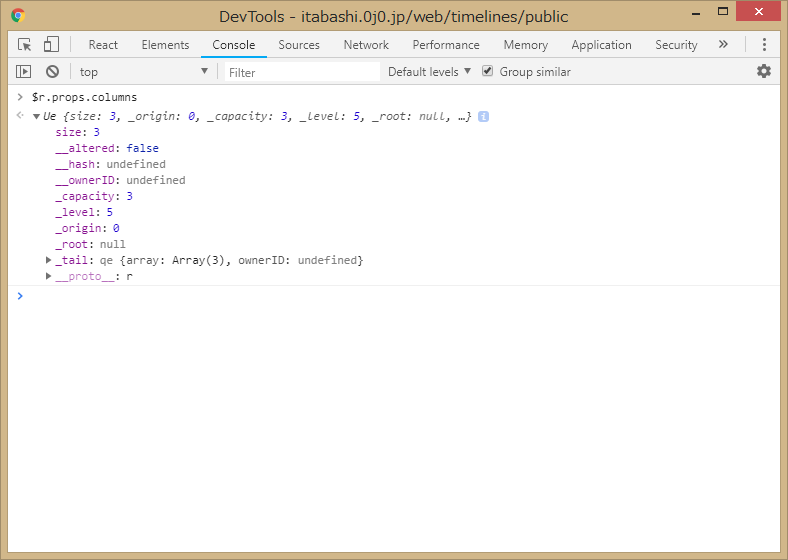
Task: Clear the console with the ban icon
Action: pyautogui.click(x=52, y=71)
